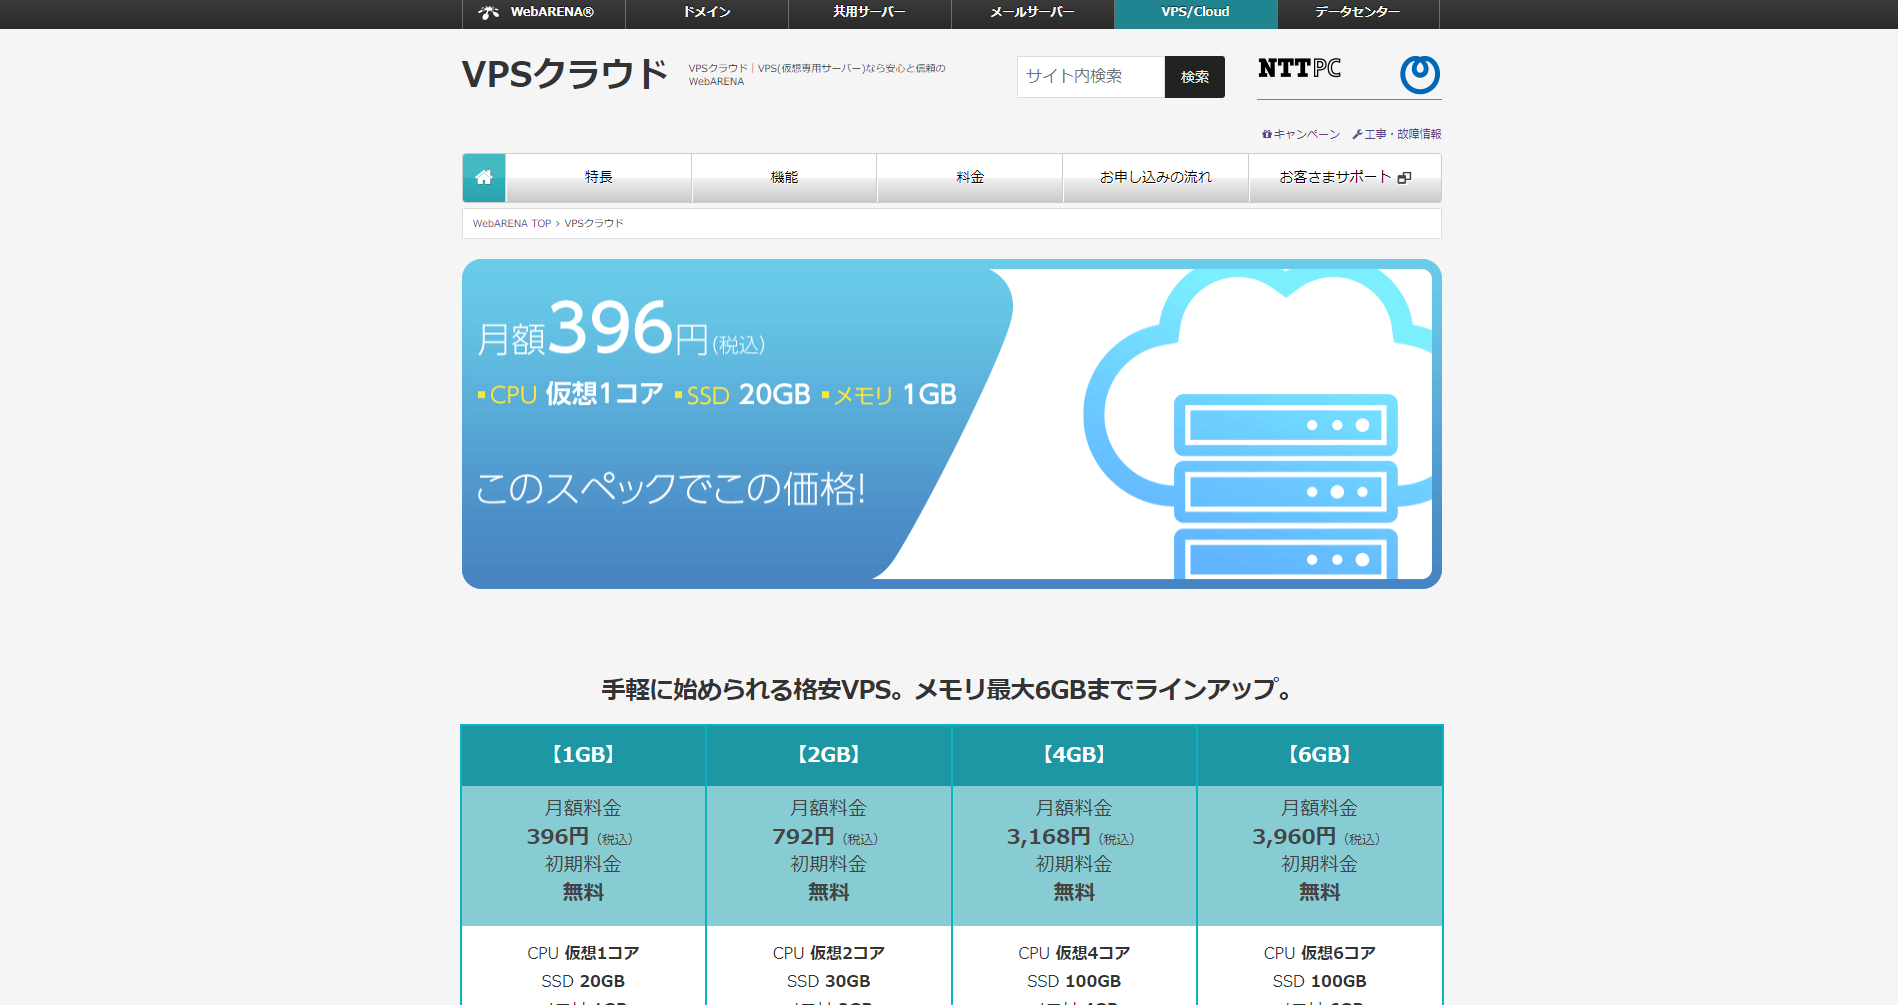Go to the 料金 navigation tab

point(970,178)
